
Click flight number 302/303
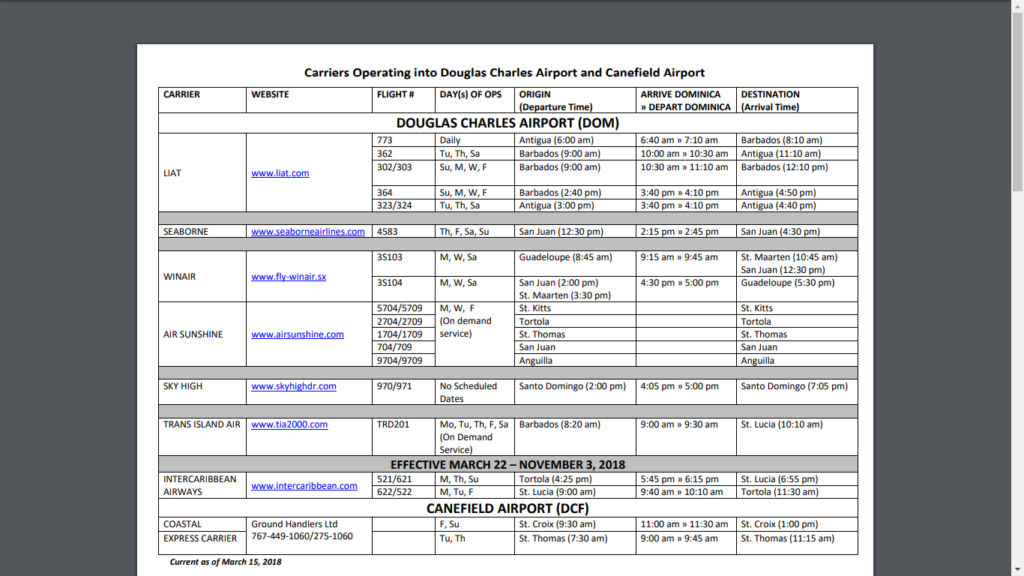click(394, 167)
